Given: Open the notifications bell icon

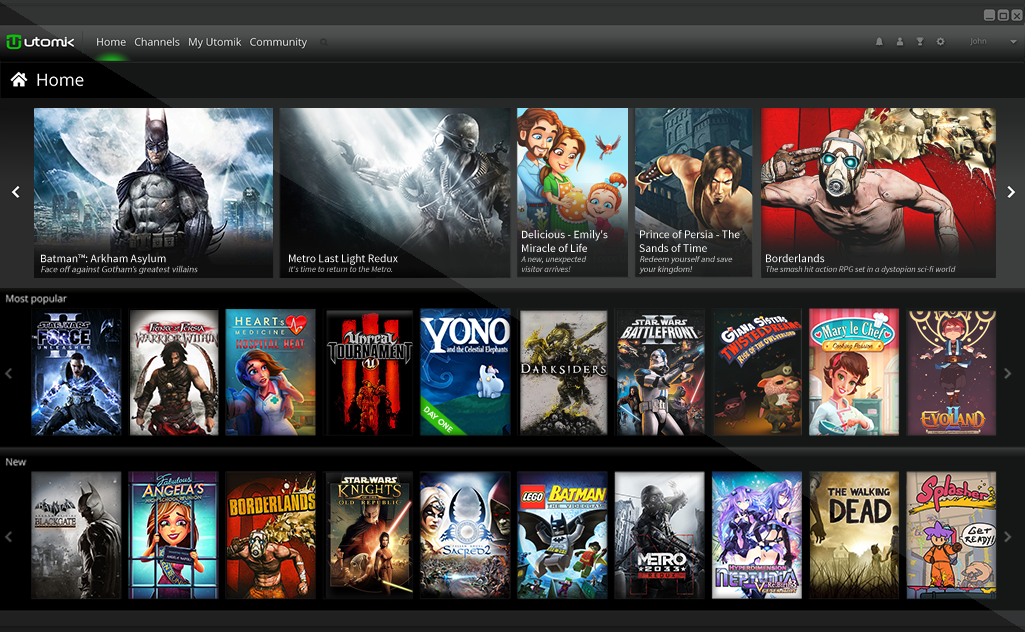Looking at the screenshot, I should click(879, 42).
